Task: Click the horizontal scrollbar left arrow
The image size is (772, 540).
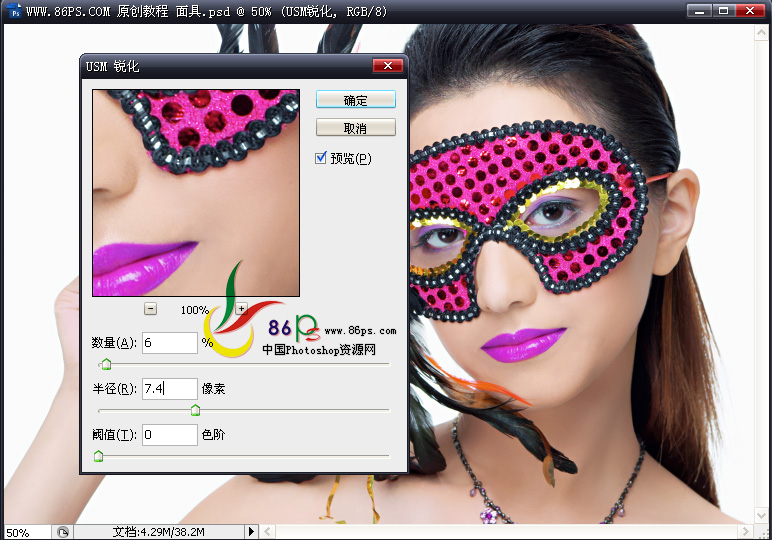Action: click(267, 532)
